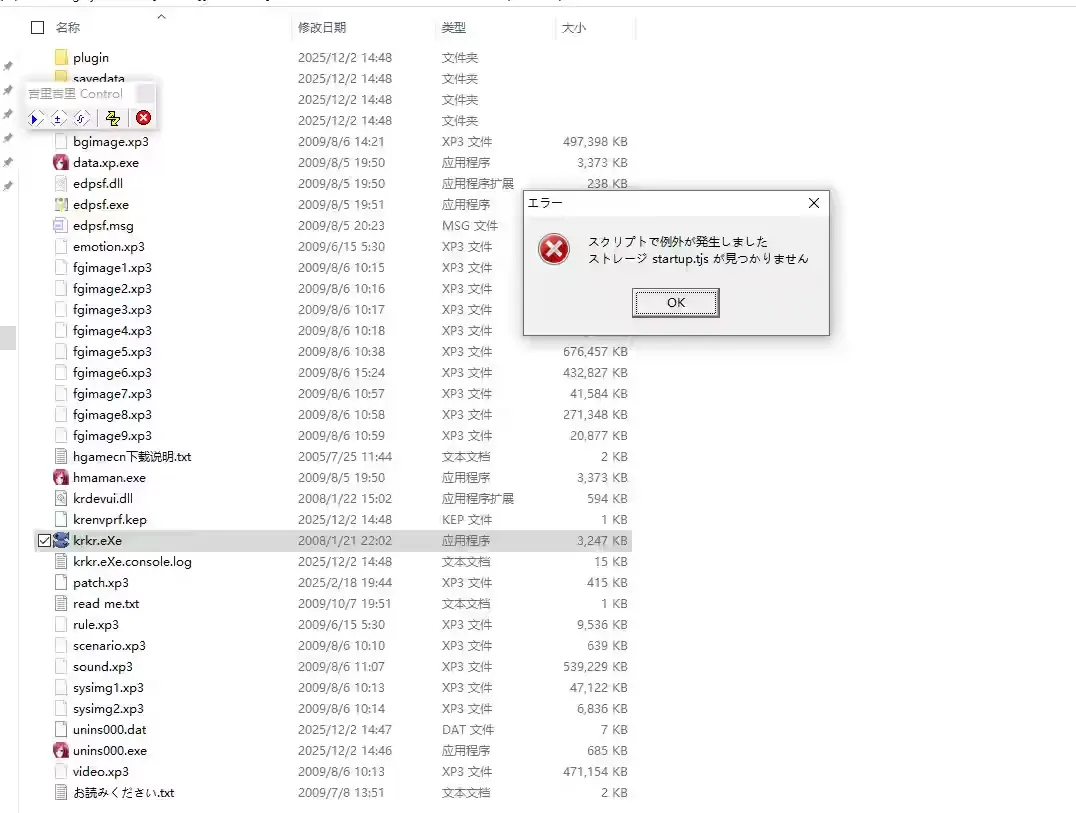Click the patch.xp3 file icon
This screenshot has height=813, width=1076.
61,582
